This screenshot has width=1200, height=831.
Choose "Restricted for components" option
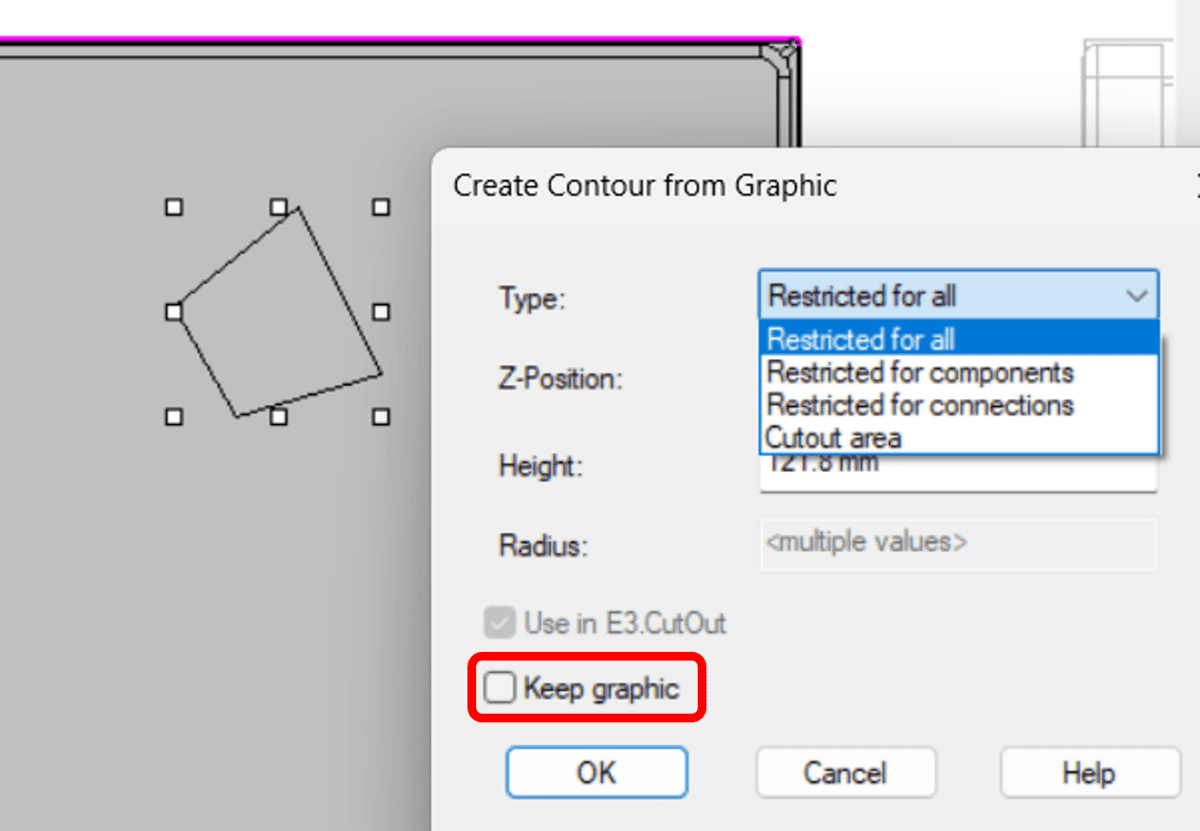[x=920, y=372]
